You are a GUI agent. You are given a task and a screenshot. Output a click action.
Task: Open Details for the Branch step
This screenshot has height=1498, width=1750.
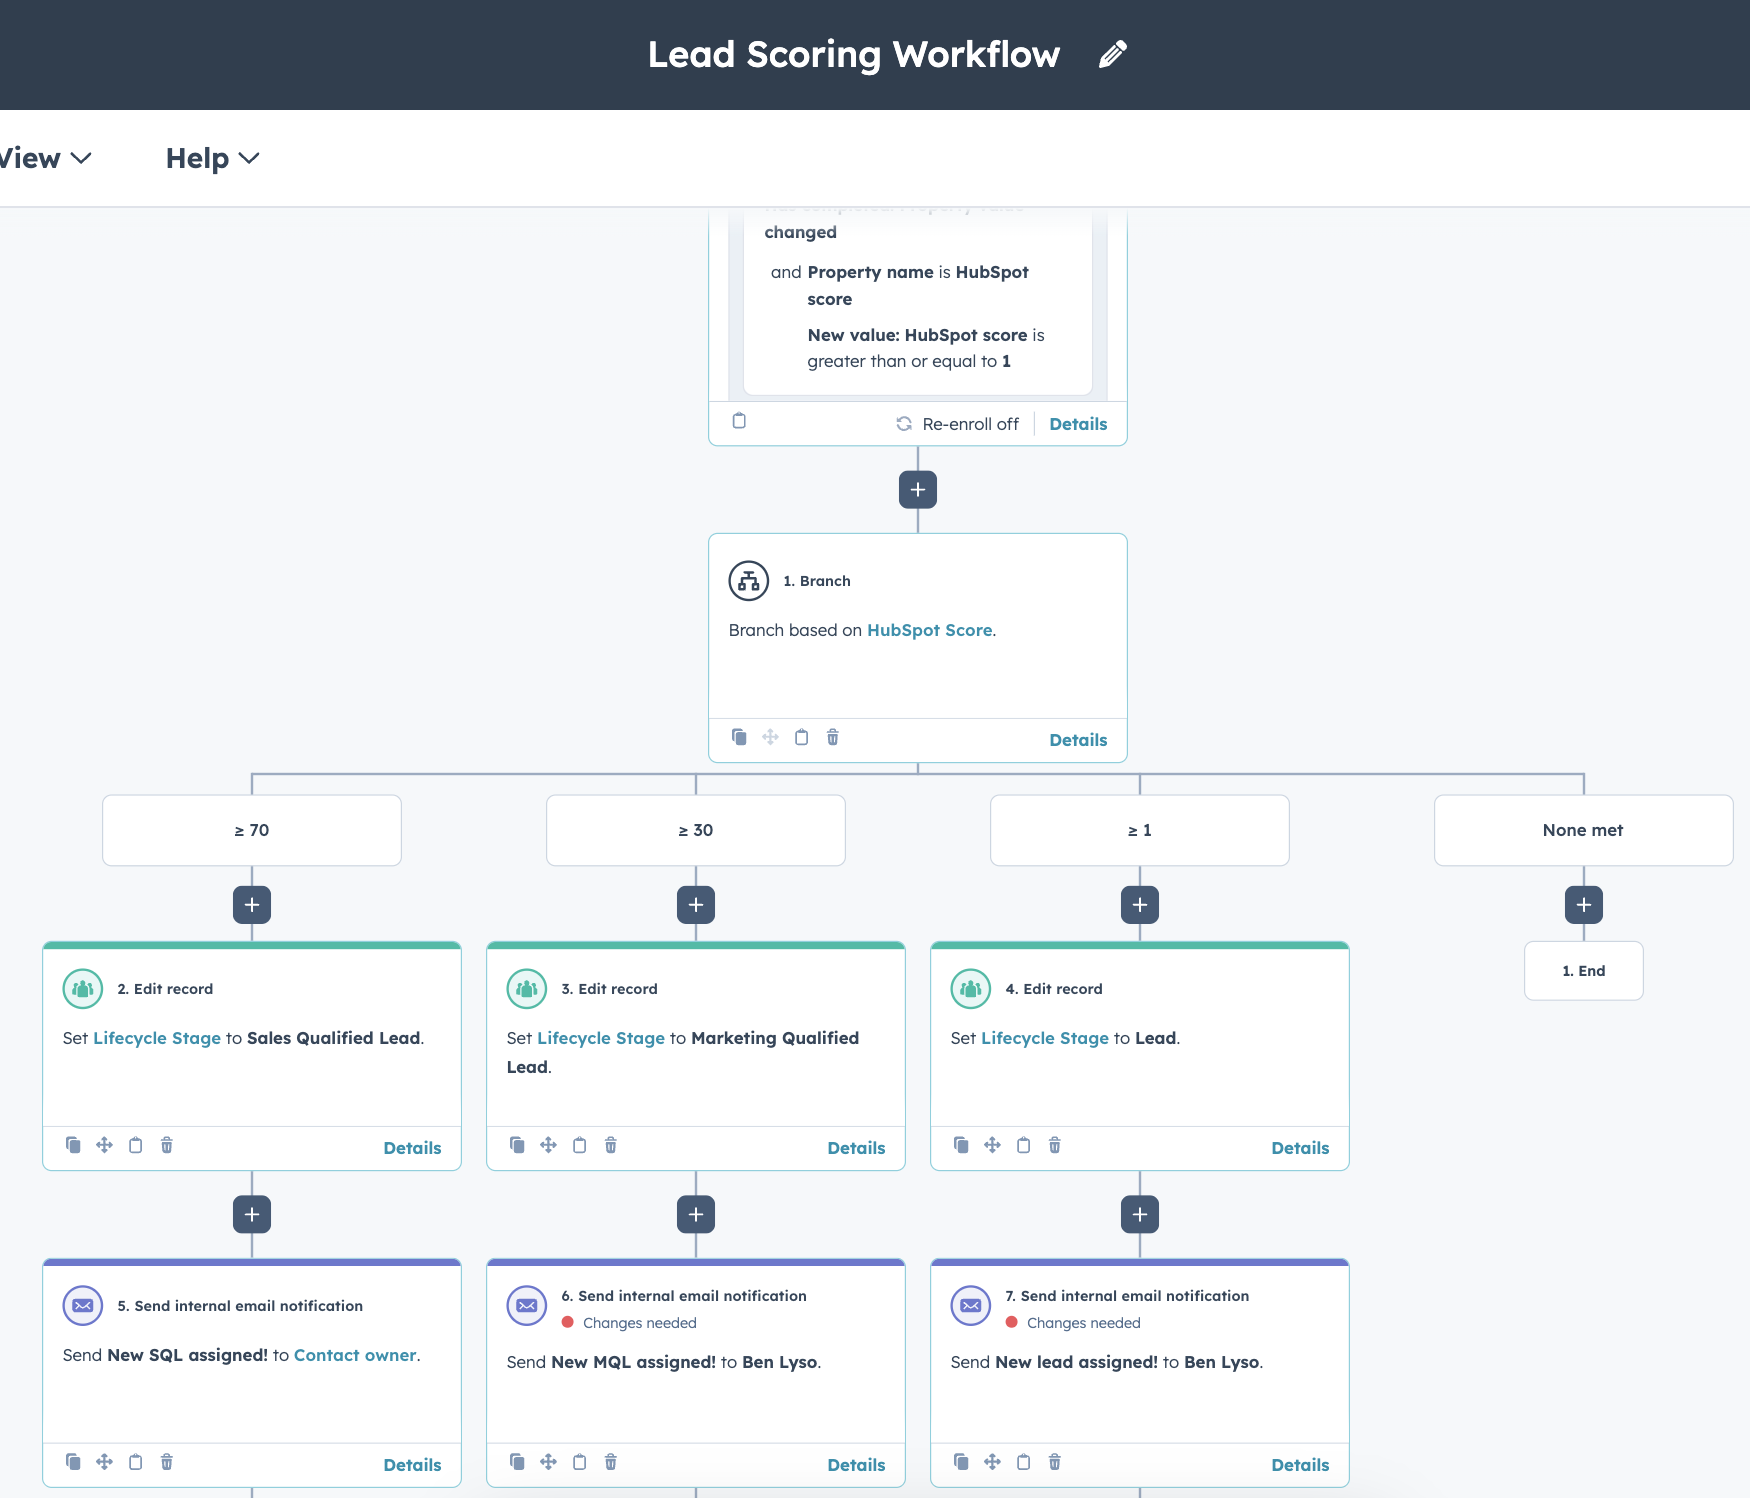click(1078, 740)
